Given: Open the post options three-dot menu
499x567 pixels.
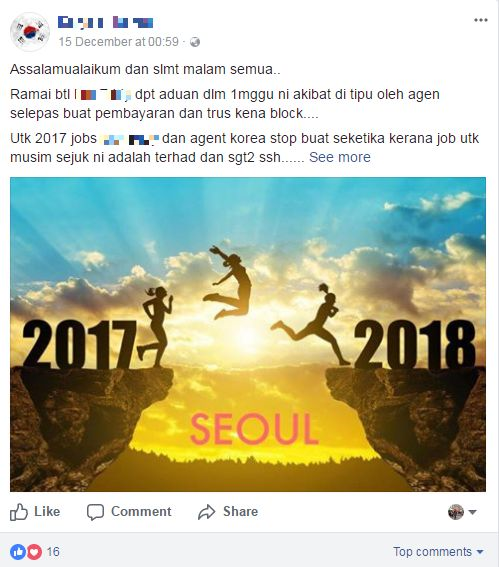Looking at the screenshot, I should 481,20.
